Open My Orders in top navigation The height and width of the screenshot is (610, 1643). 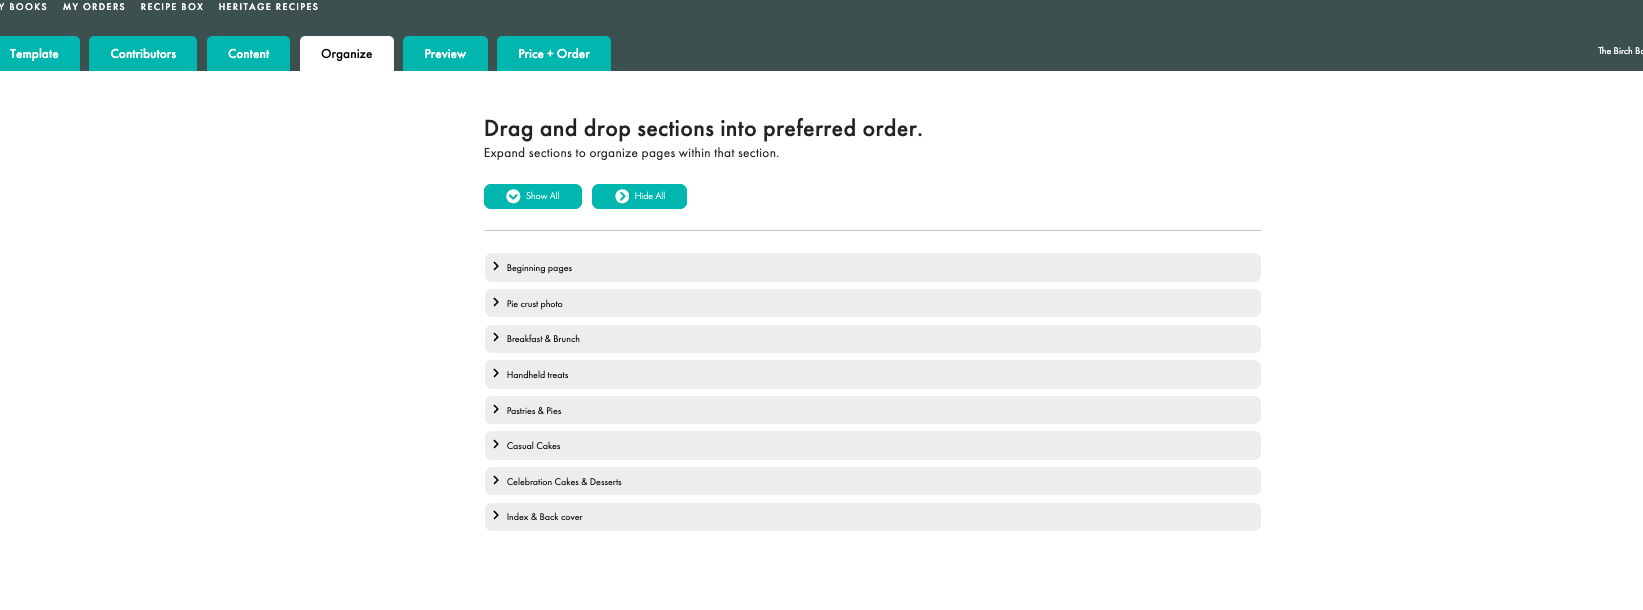pos(94,7)
